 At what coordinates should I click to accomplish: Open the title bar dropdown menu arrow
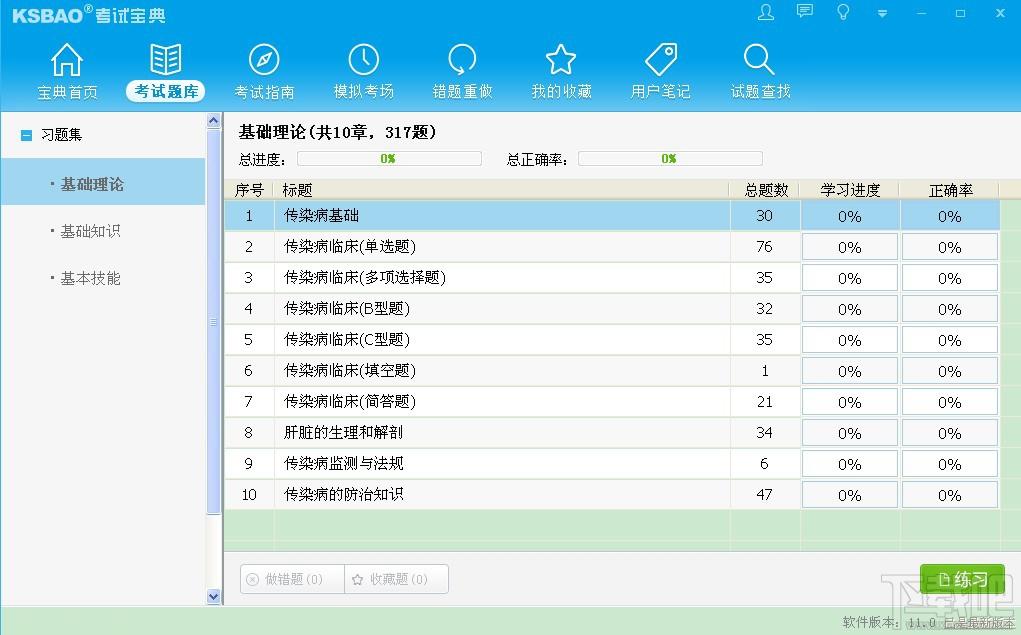(882, 13)
